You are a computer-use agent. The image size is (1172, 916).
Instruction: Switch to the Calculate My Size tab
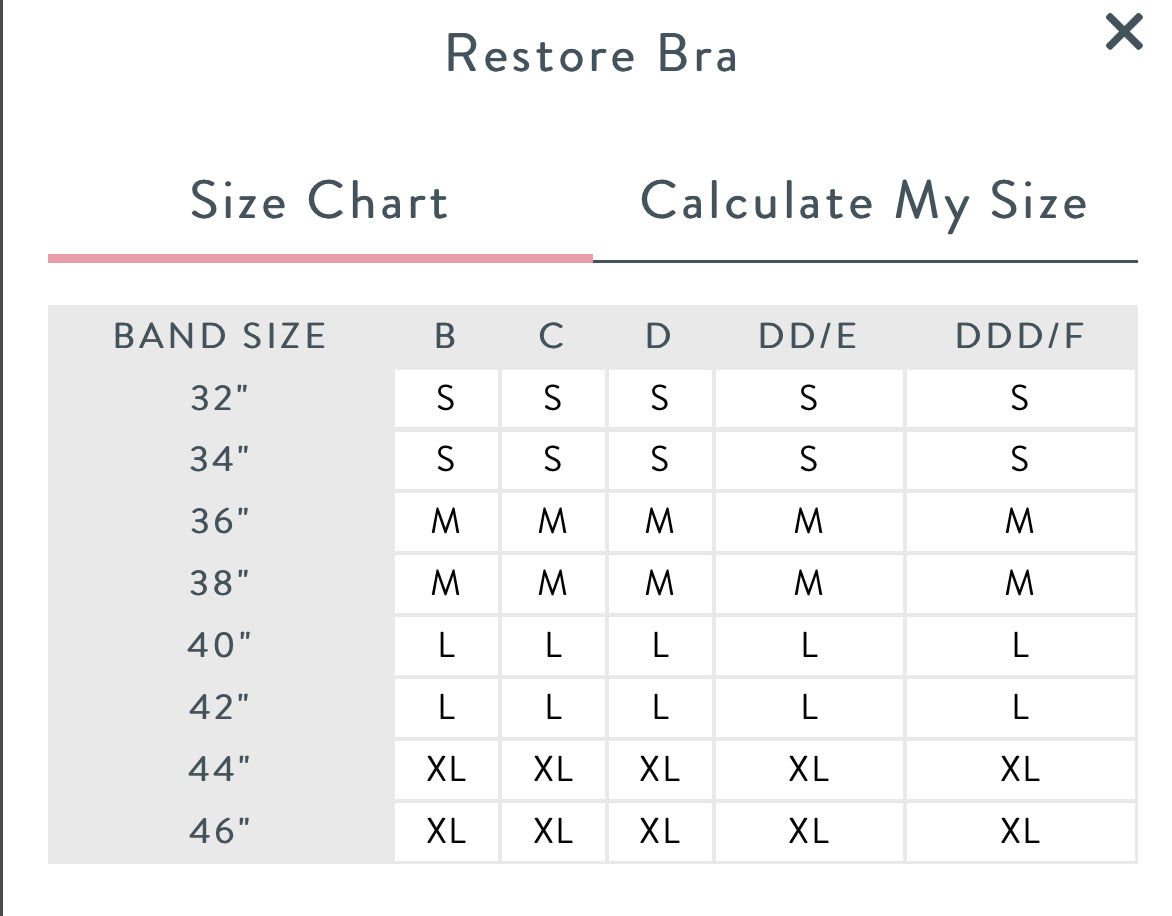click(864, 202)
